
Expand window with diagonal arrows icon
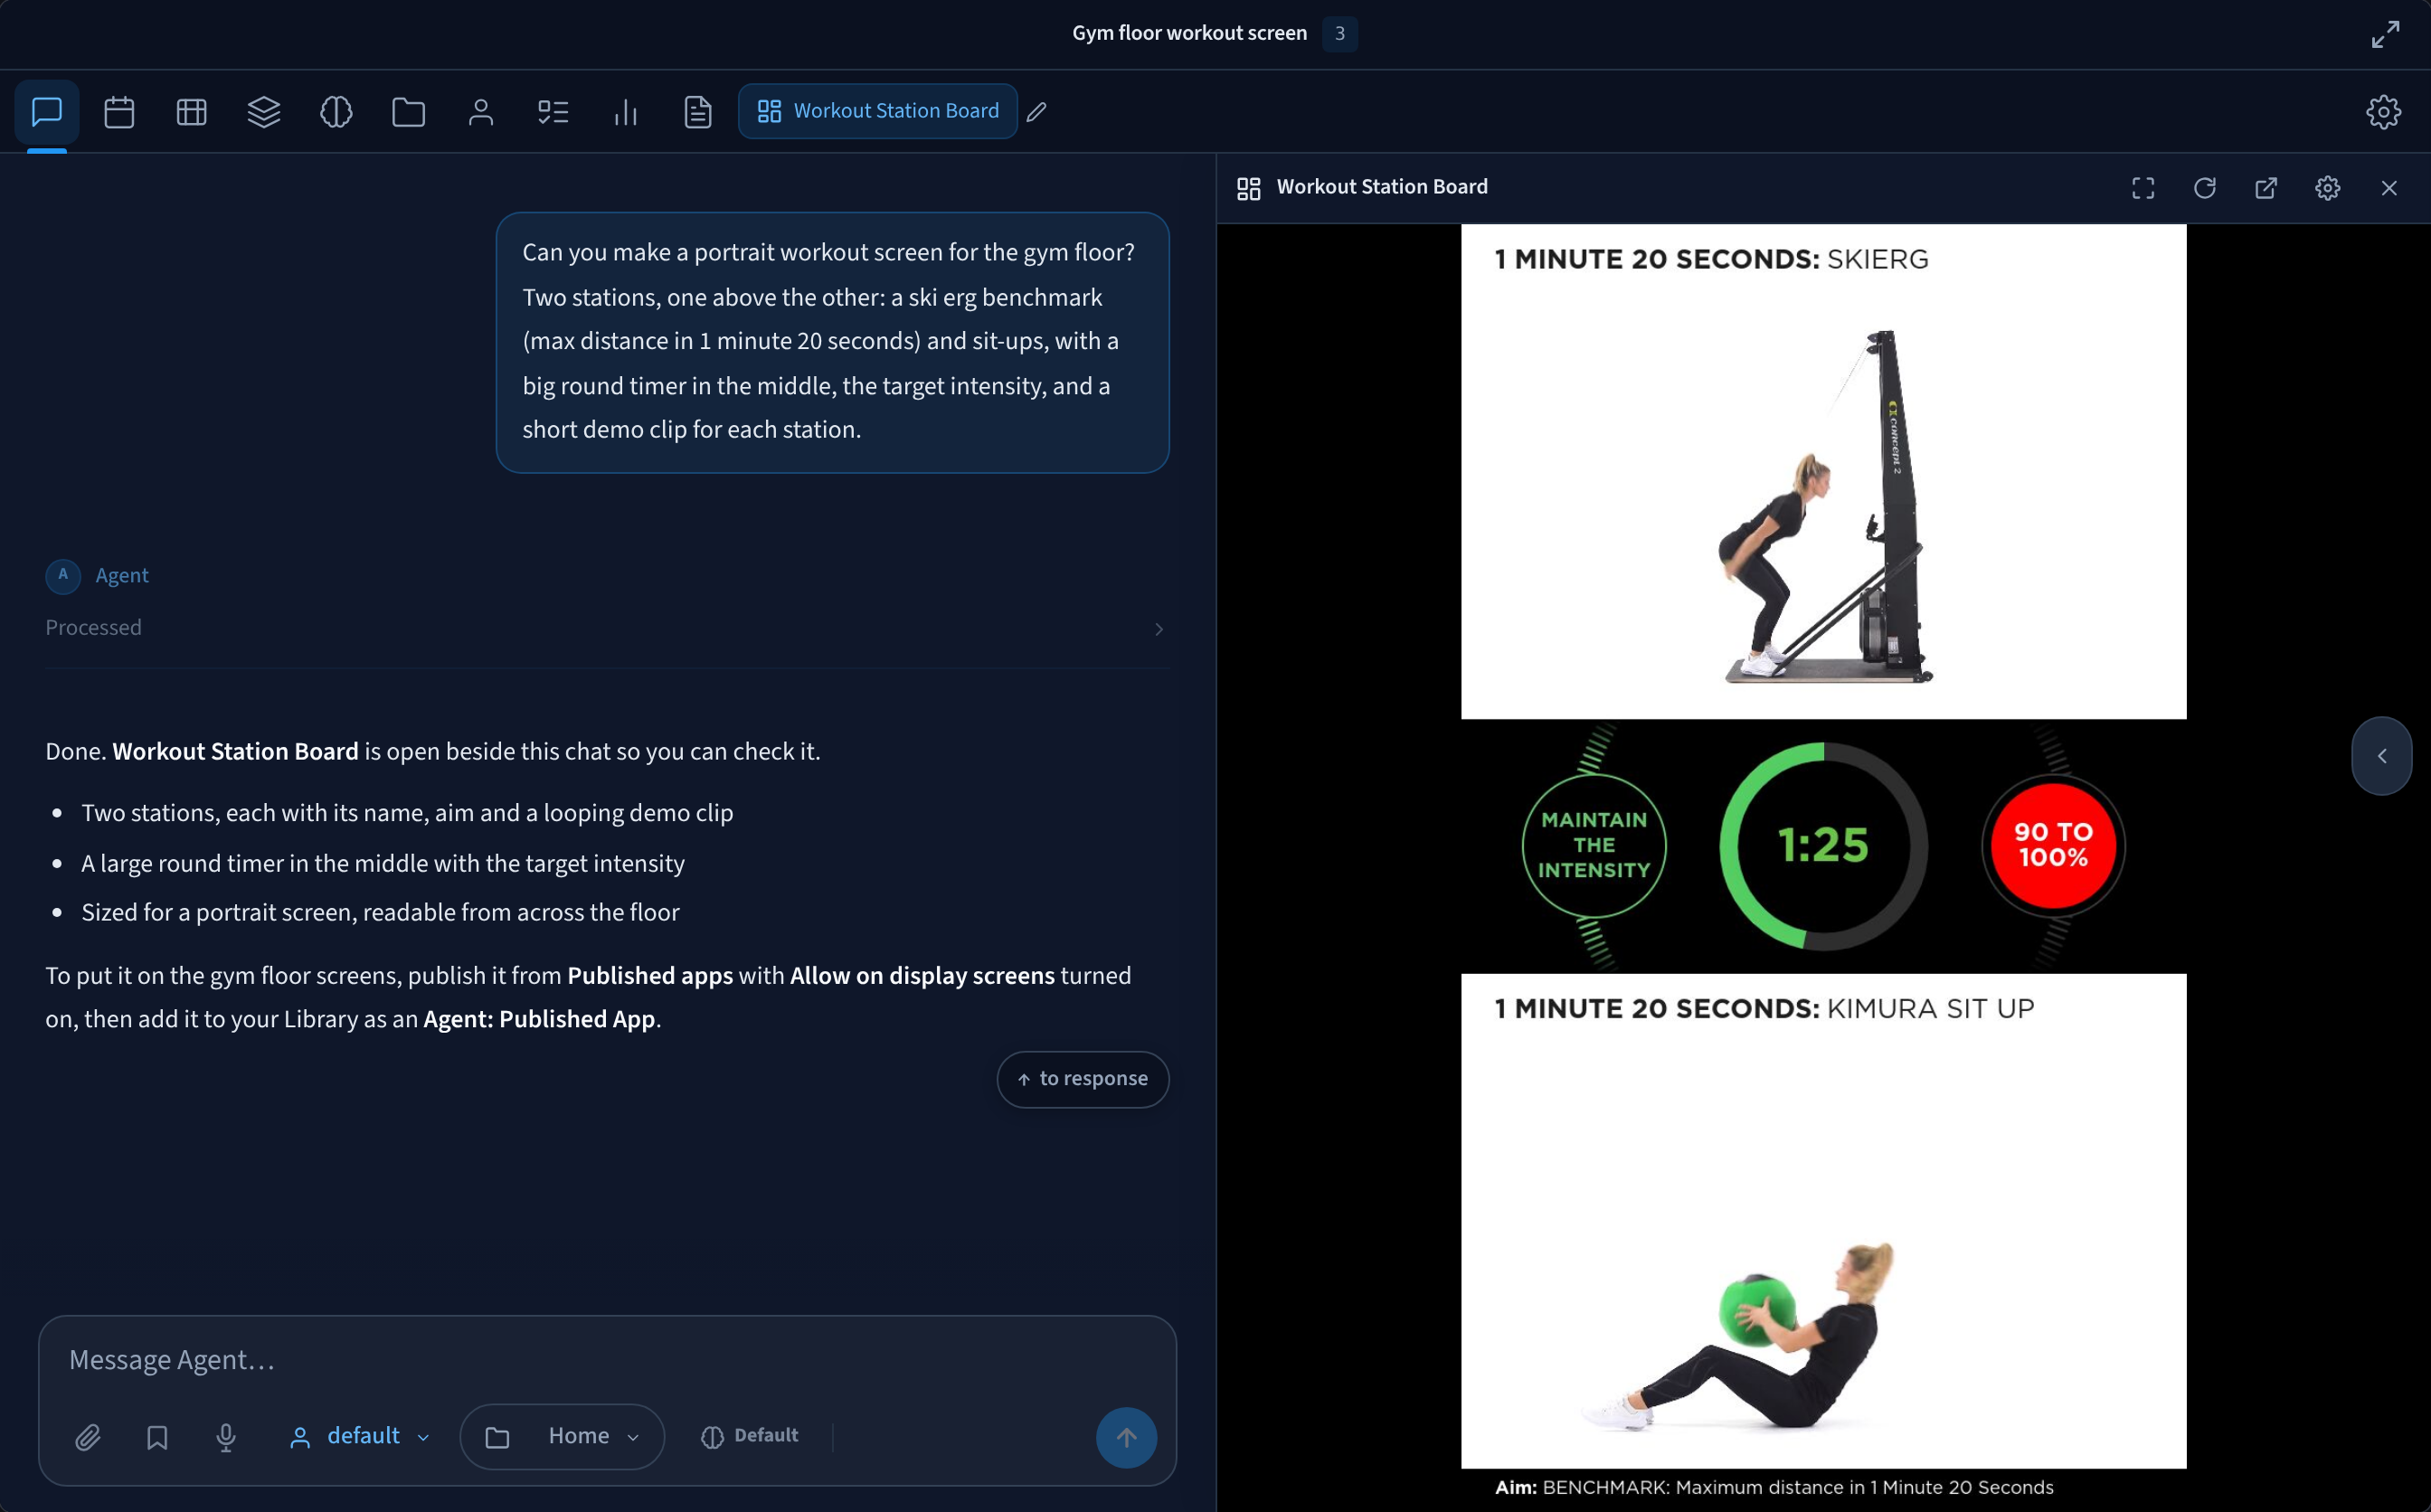2385,34
